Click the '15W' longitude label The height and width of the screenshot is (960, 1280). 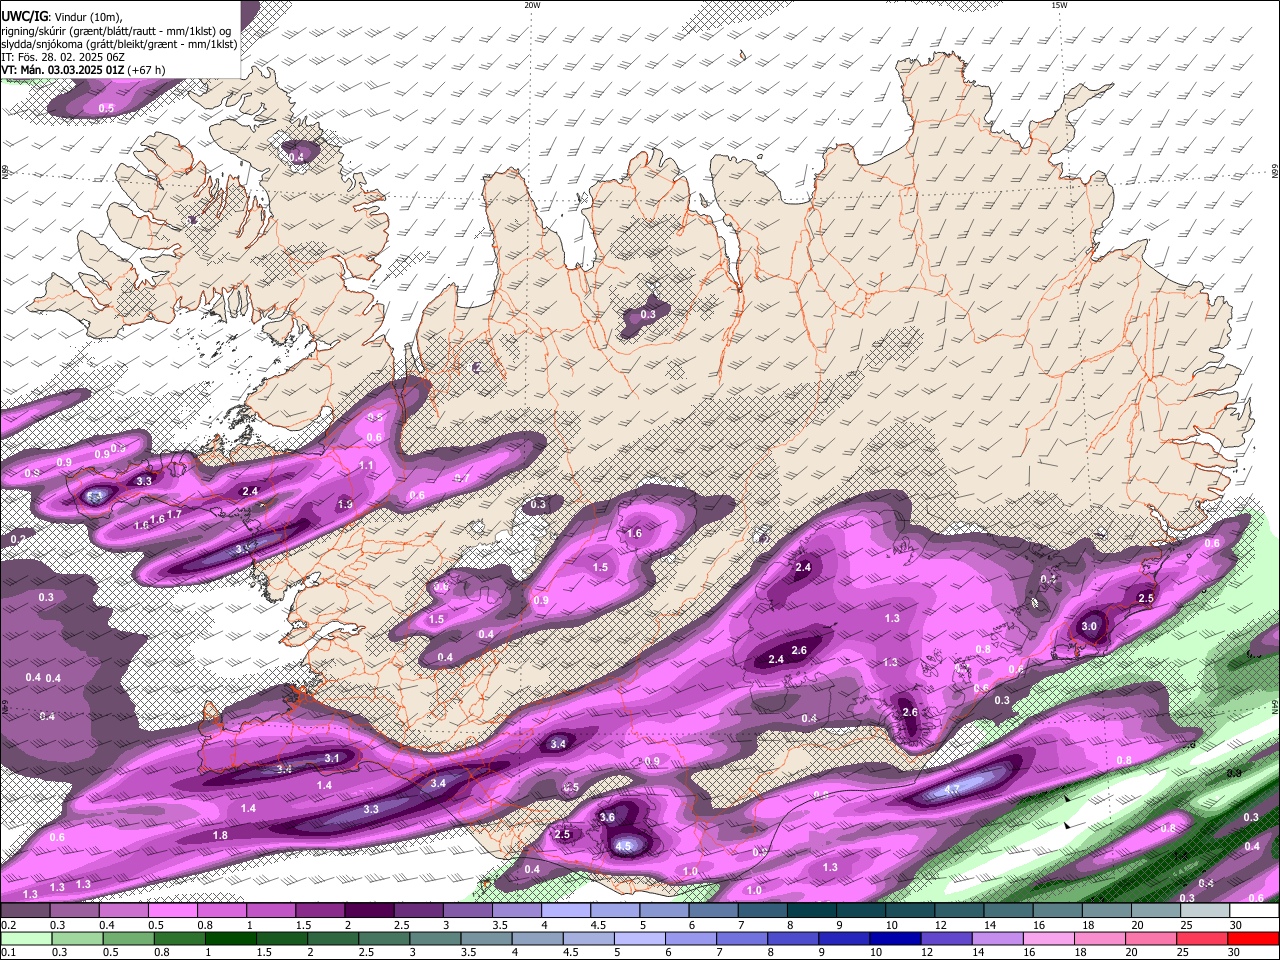1059,5
